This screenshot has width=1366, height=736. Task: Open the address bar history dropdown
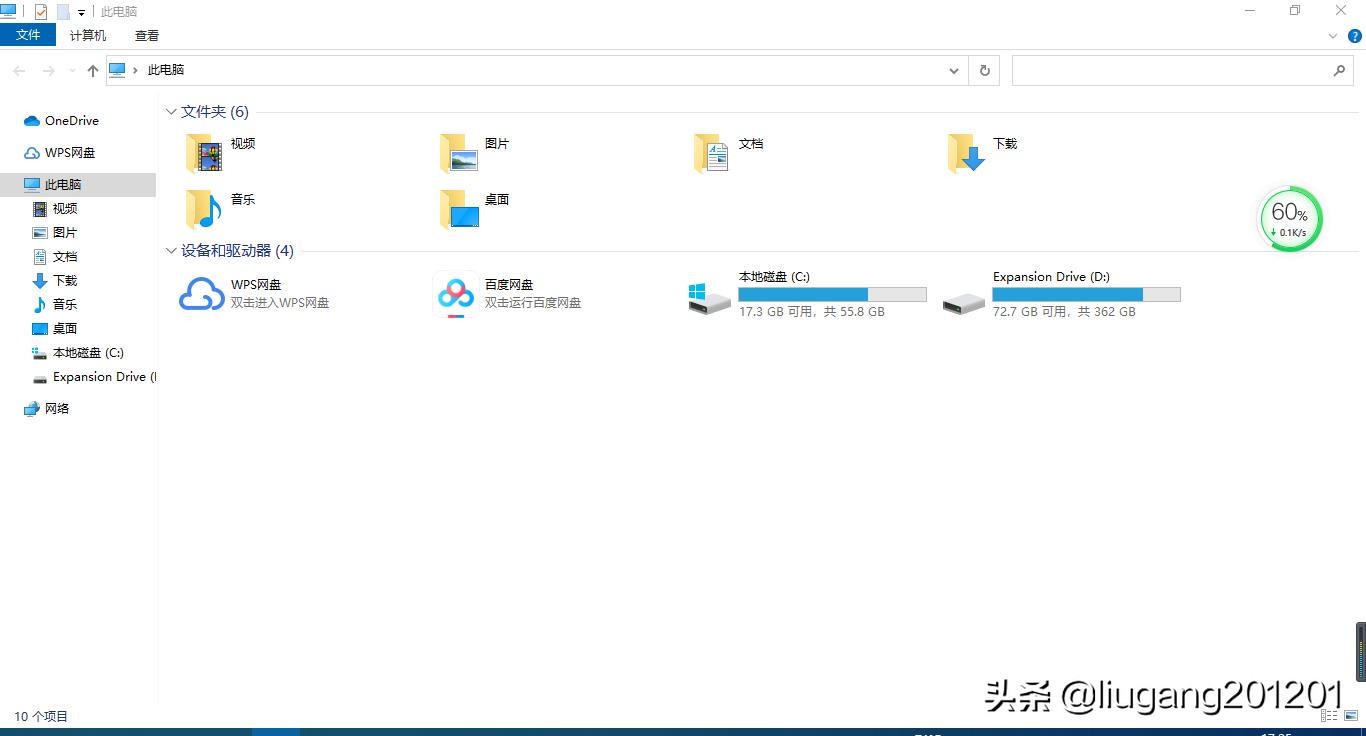[x=954, y=70]
